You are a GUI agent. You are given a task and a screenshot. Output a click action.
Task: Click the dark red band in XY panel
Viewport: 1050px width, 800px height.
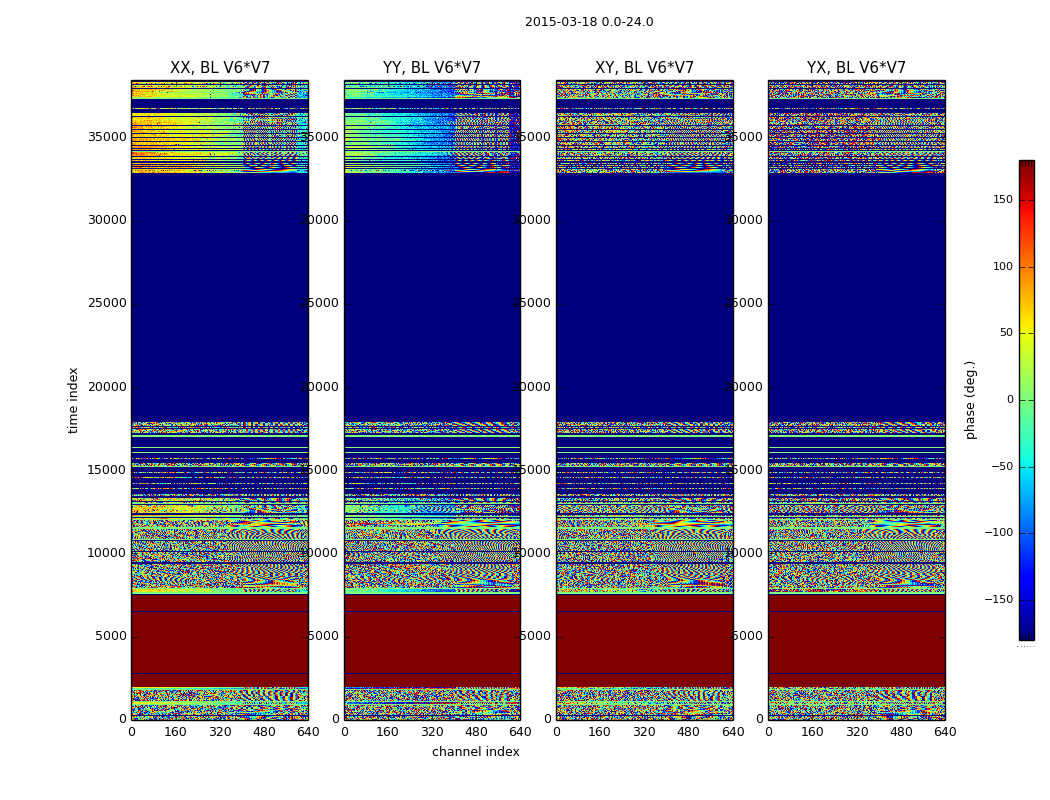click(x=644, y=640)
